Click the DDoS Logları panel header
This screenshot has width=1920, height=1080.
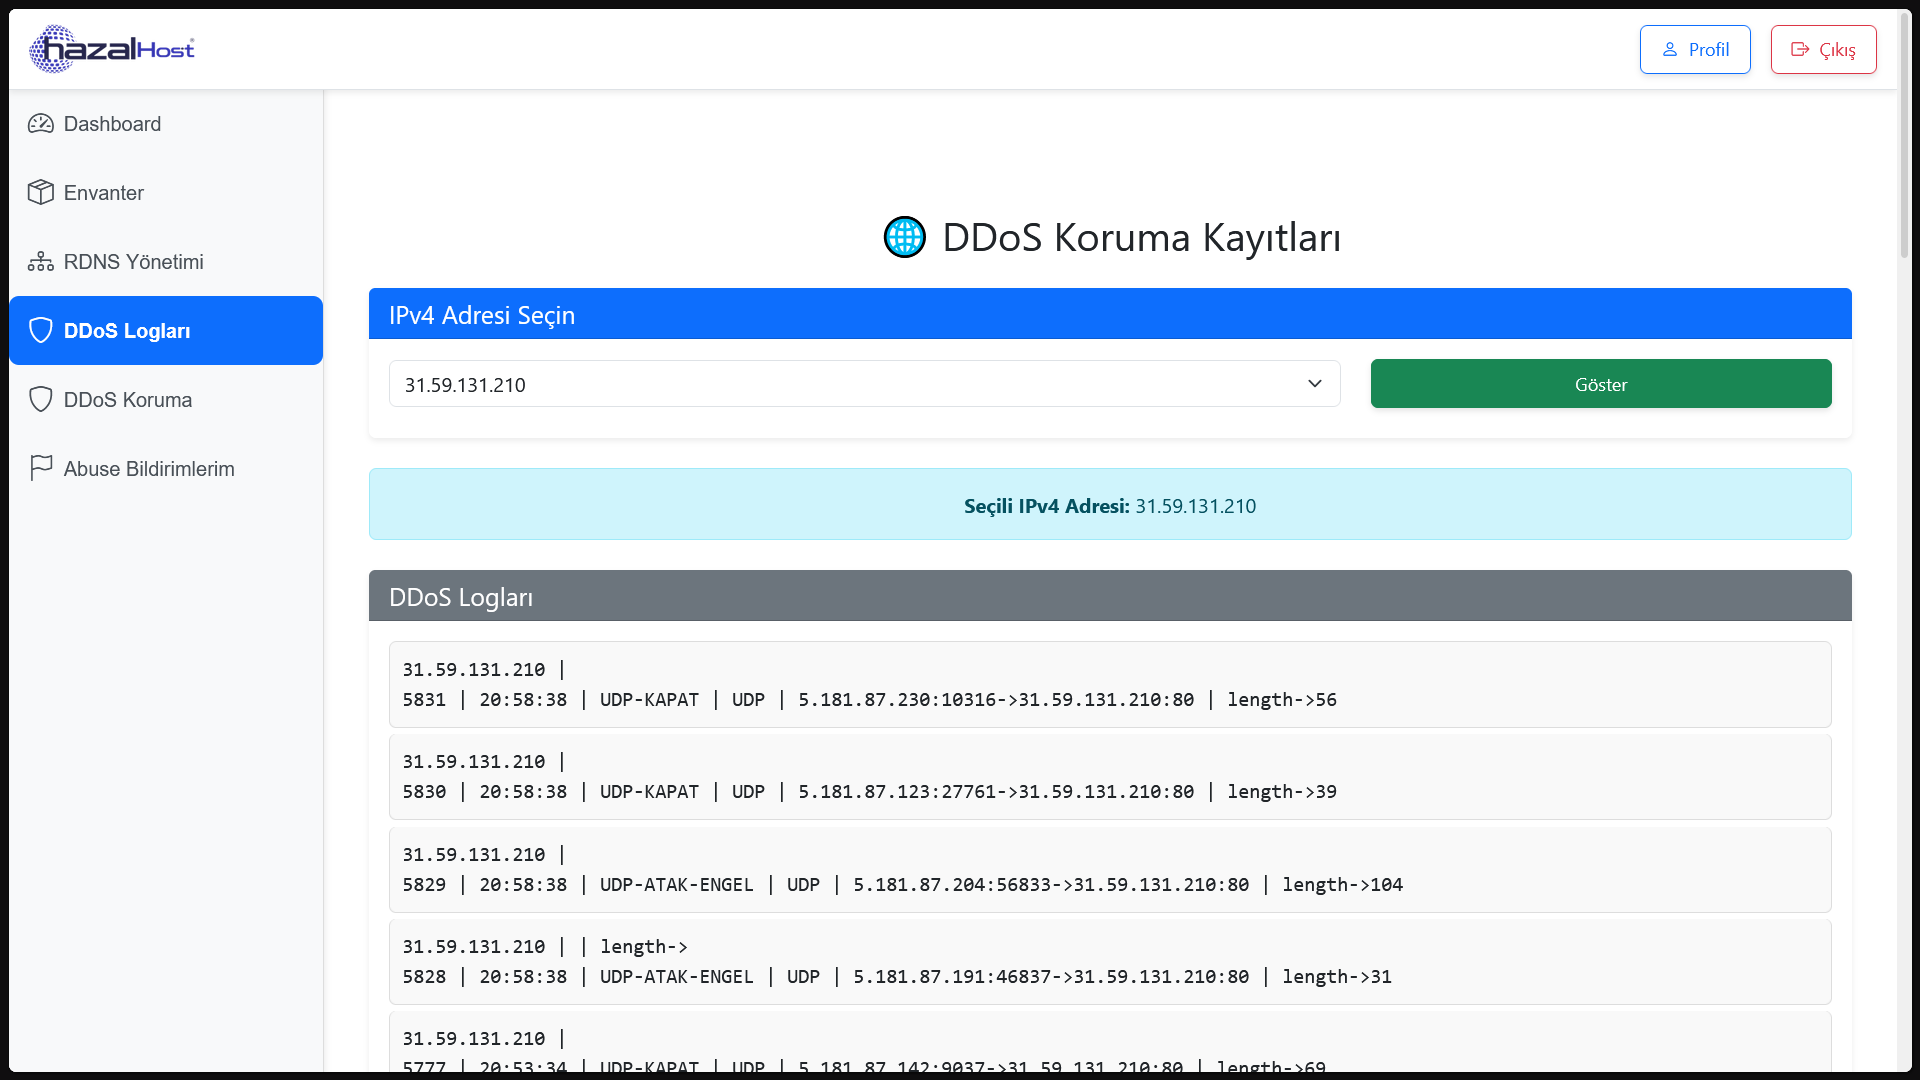[x=1110, y=596]
